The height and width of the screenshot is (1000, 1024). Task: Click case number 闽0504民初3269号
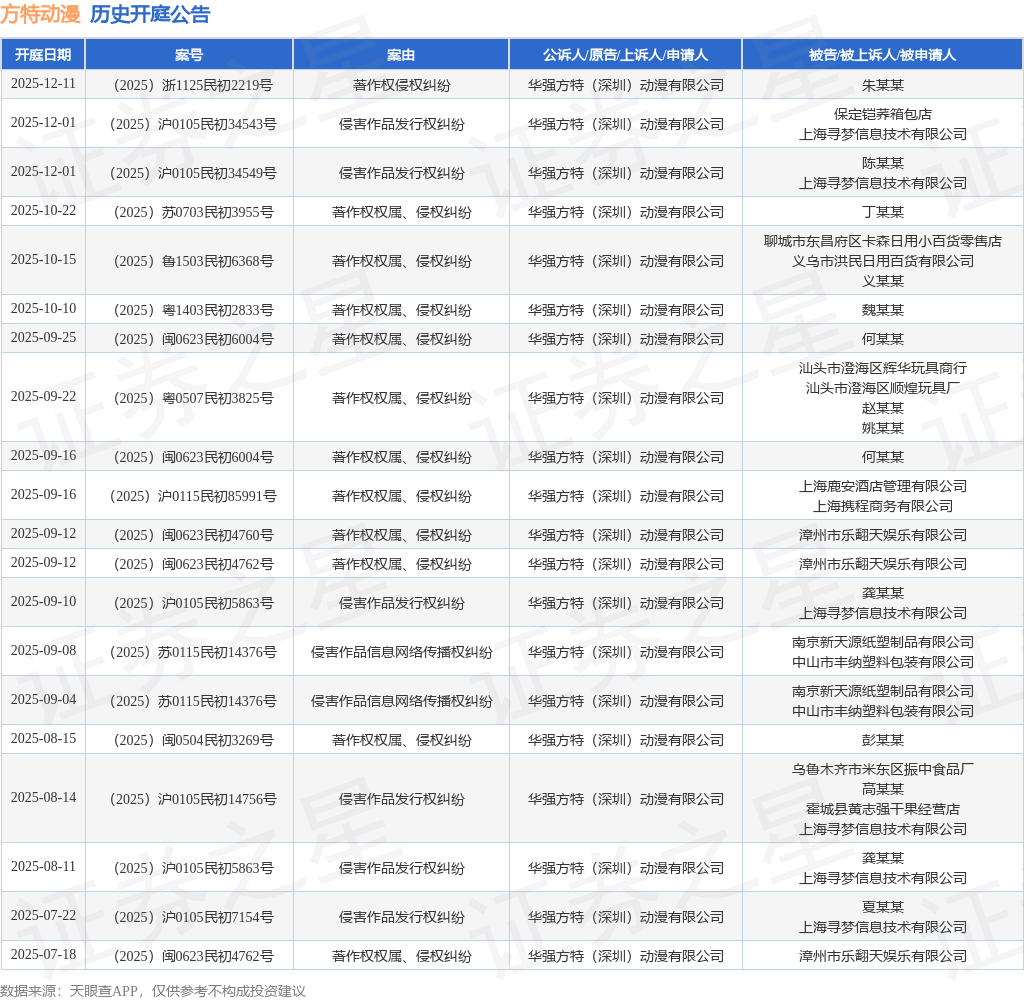193,740
